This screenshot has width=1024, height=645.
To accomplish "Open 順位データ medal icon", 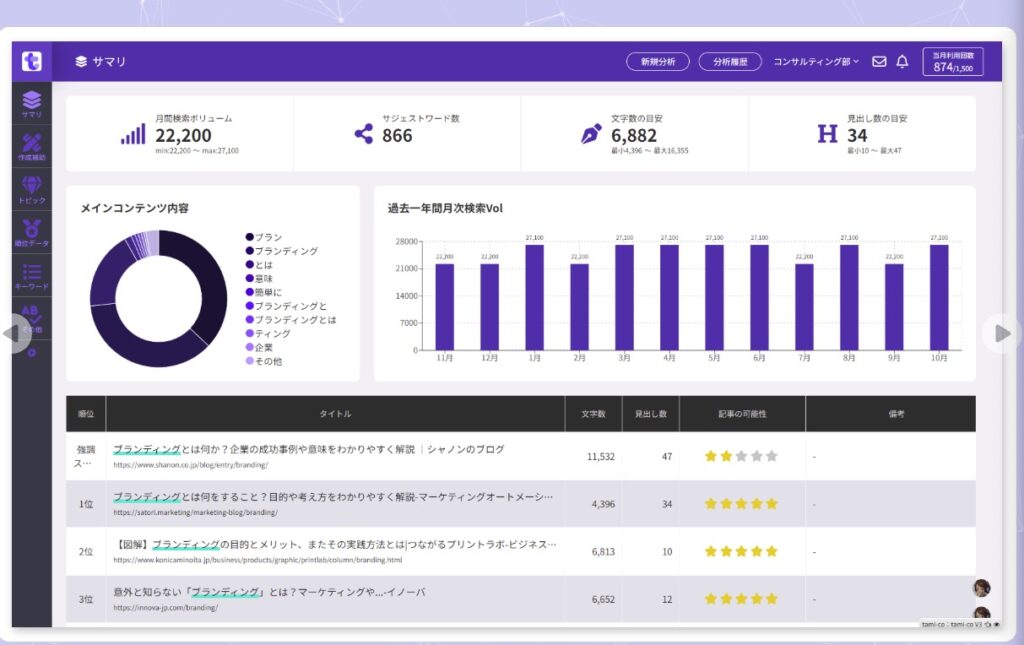I will click(32, 233).
